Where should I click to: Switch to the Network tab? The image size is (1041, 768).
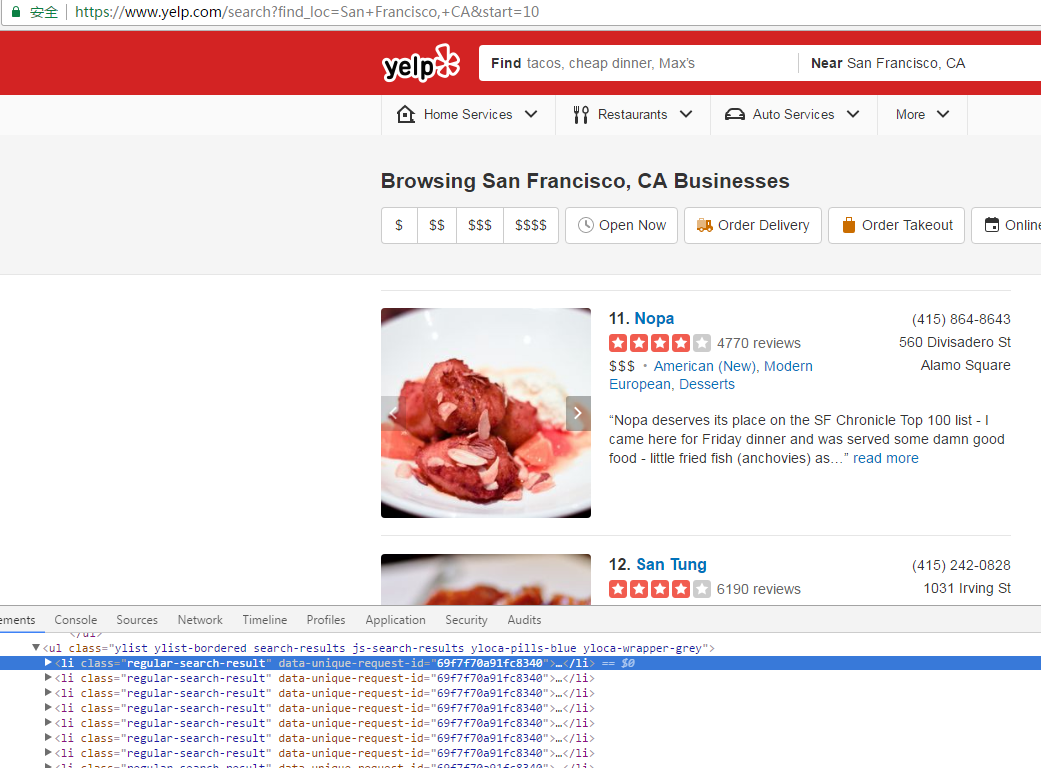200,619
